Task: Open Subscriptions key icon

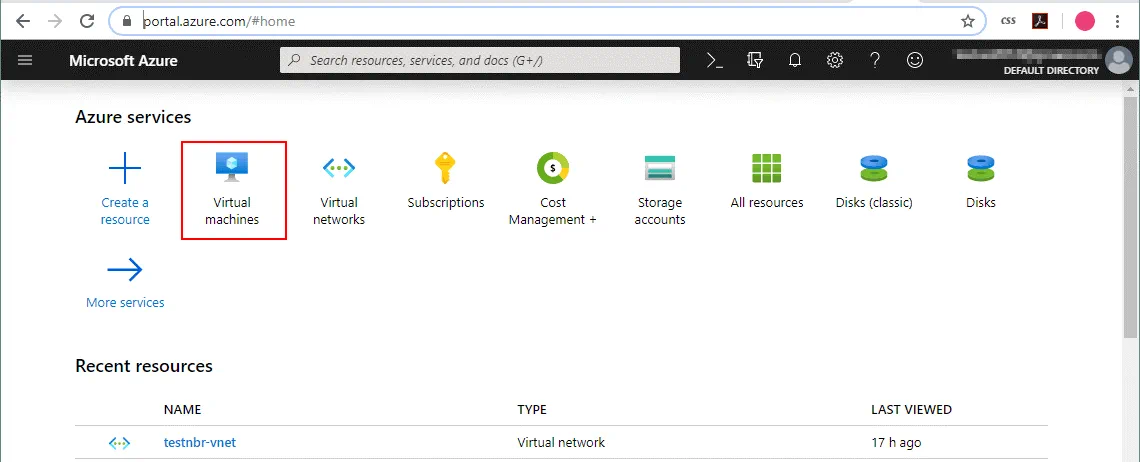Action: [445, 168]
